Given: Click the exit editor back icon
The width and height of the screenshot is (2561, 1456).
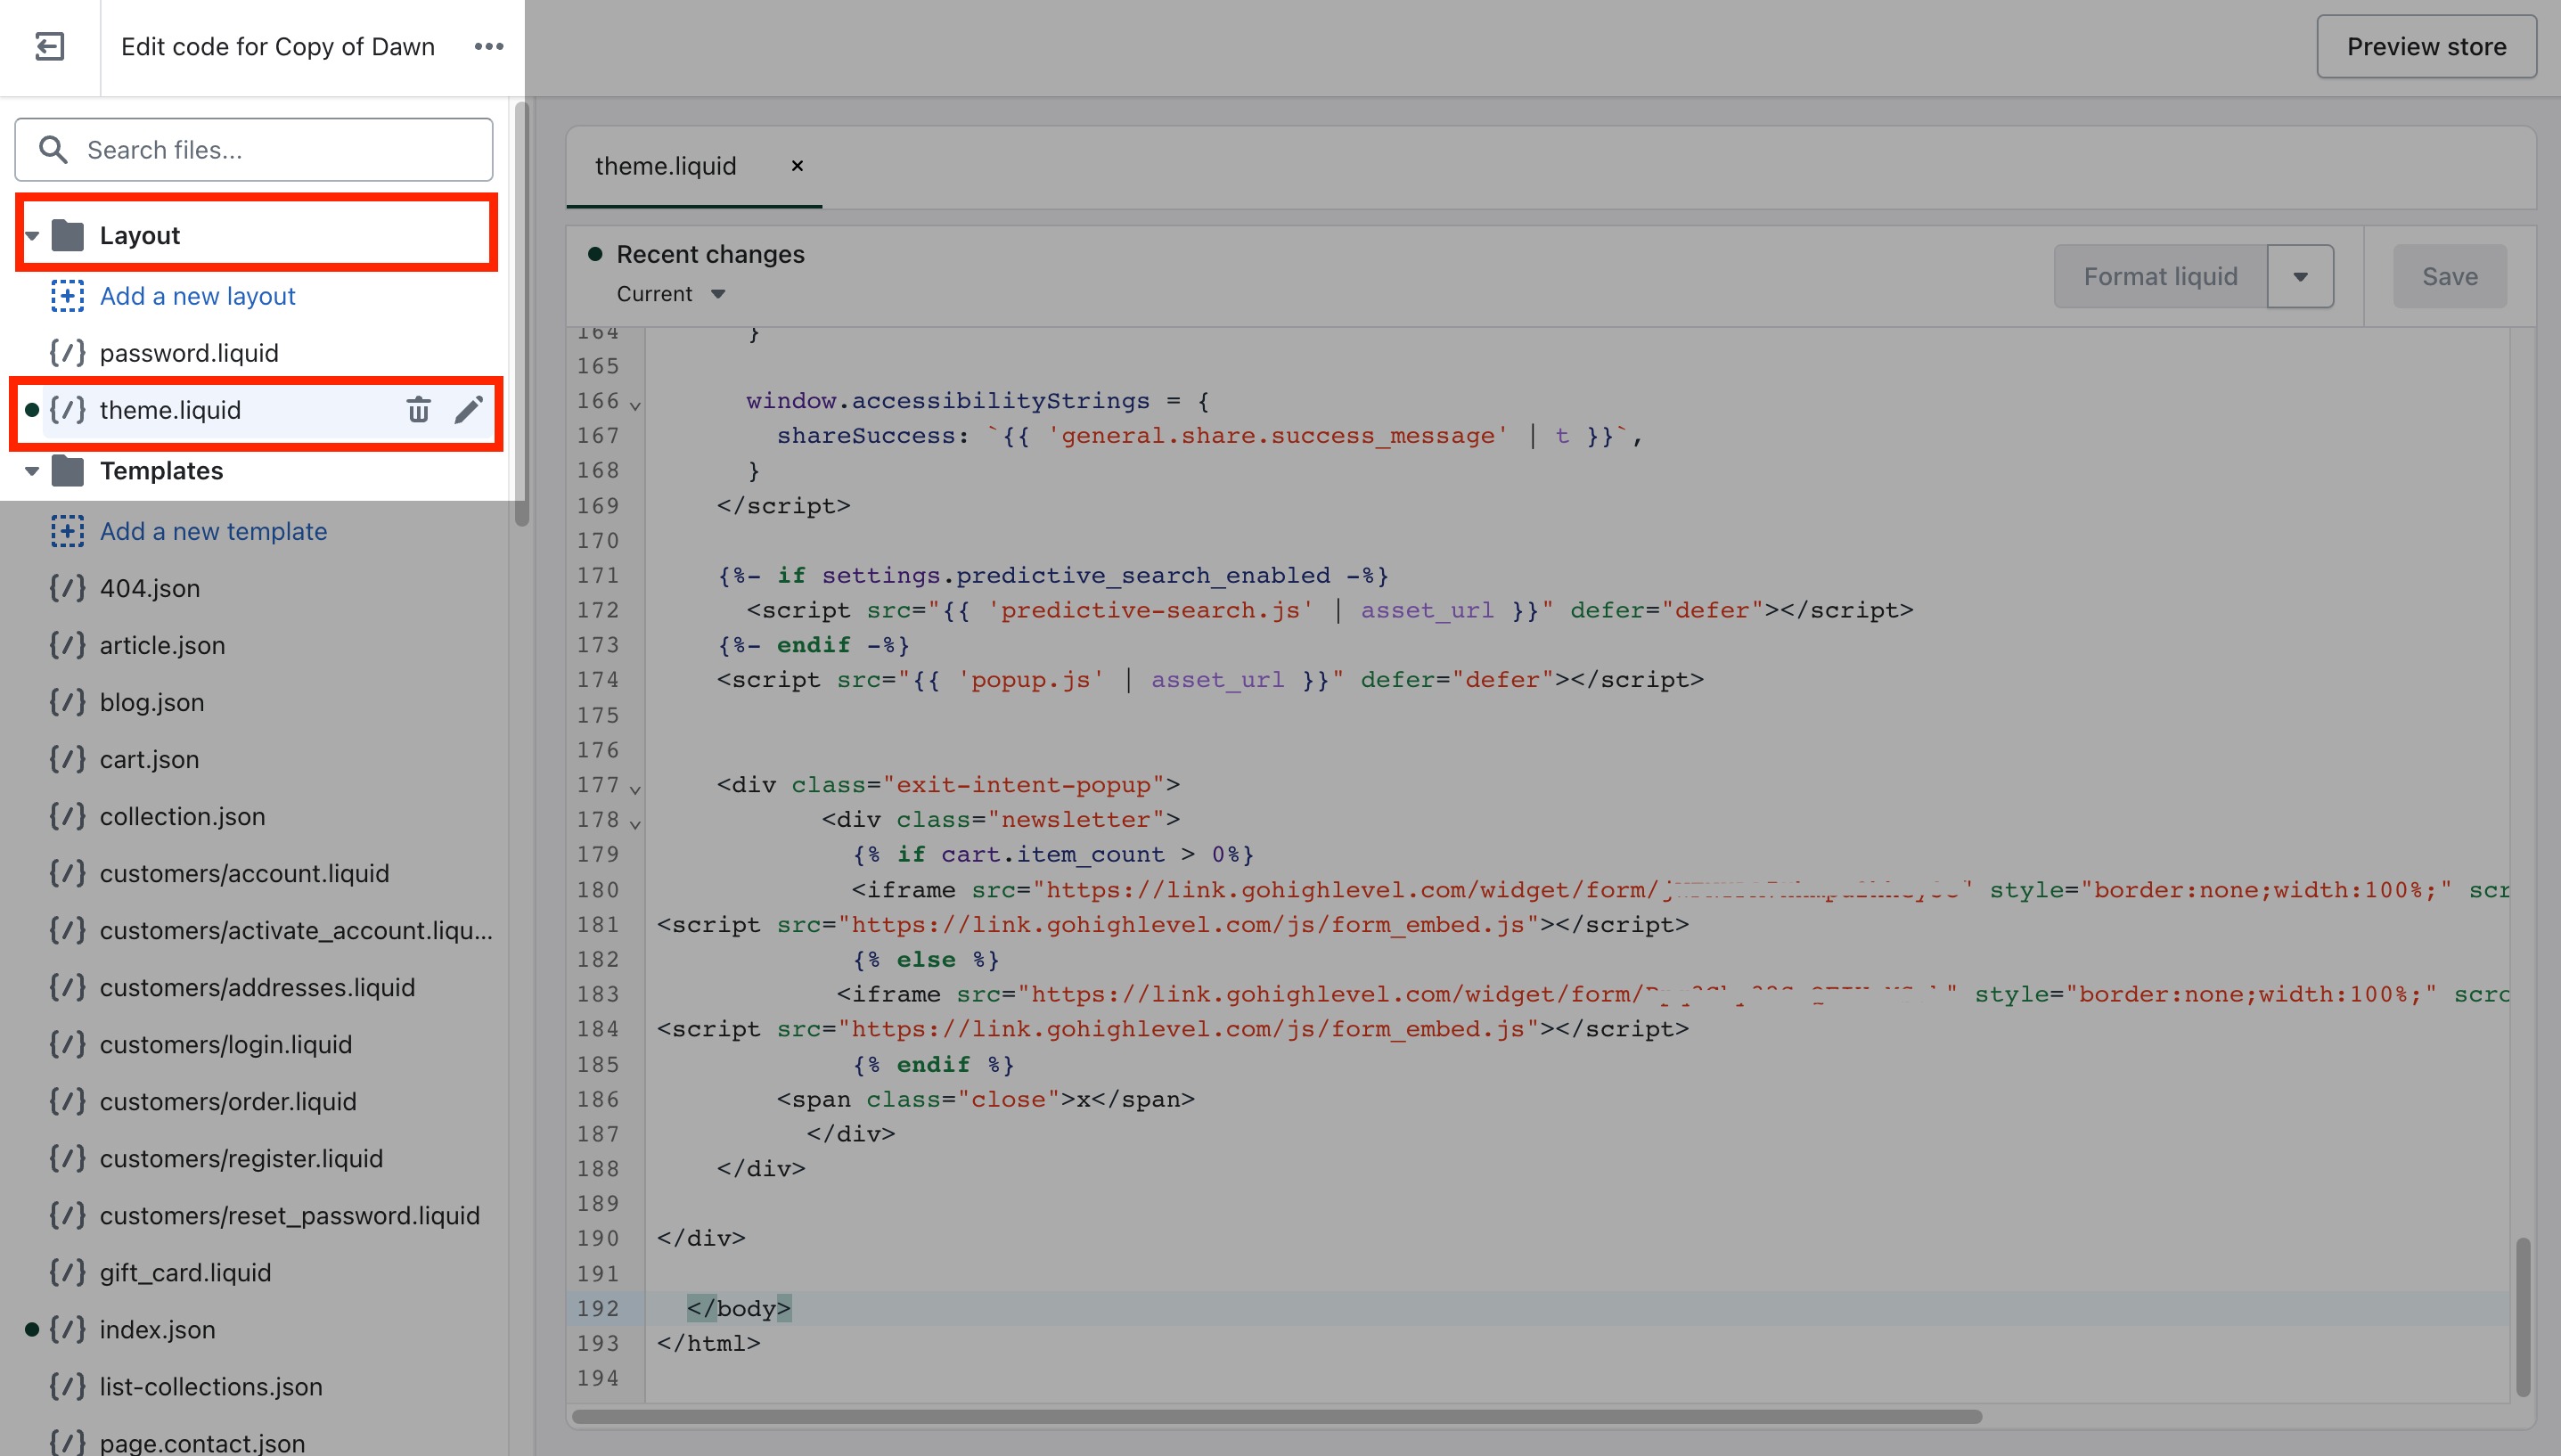Looking at the screenshot, I should coord(49,47).
